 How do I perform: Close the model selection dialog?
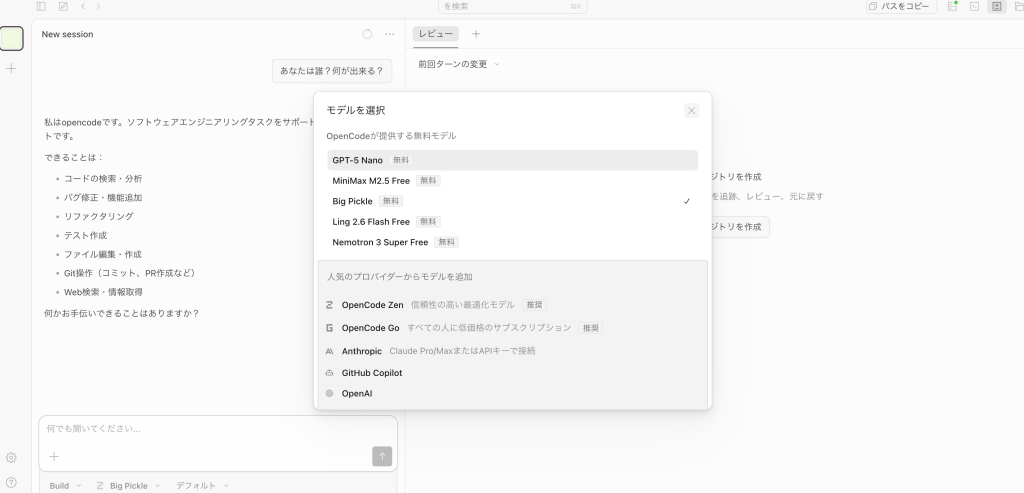(691, 110)
